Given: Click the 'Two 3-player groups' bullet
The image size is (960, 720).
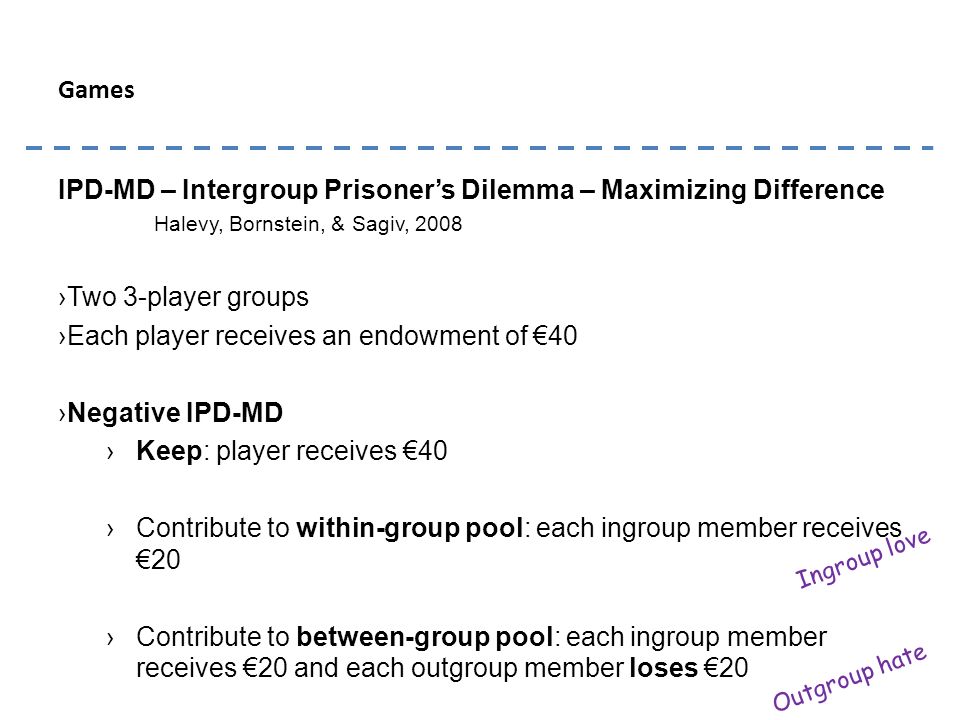Looking at the screenshot, I should click(184, 297).
